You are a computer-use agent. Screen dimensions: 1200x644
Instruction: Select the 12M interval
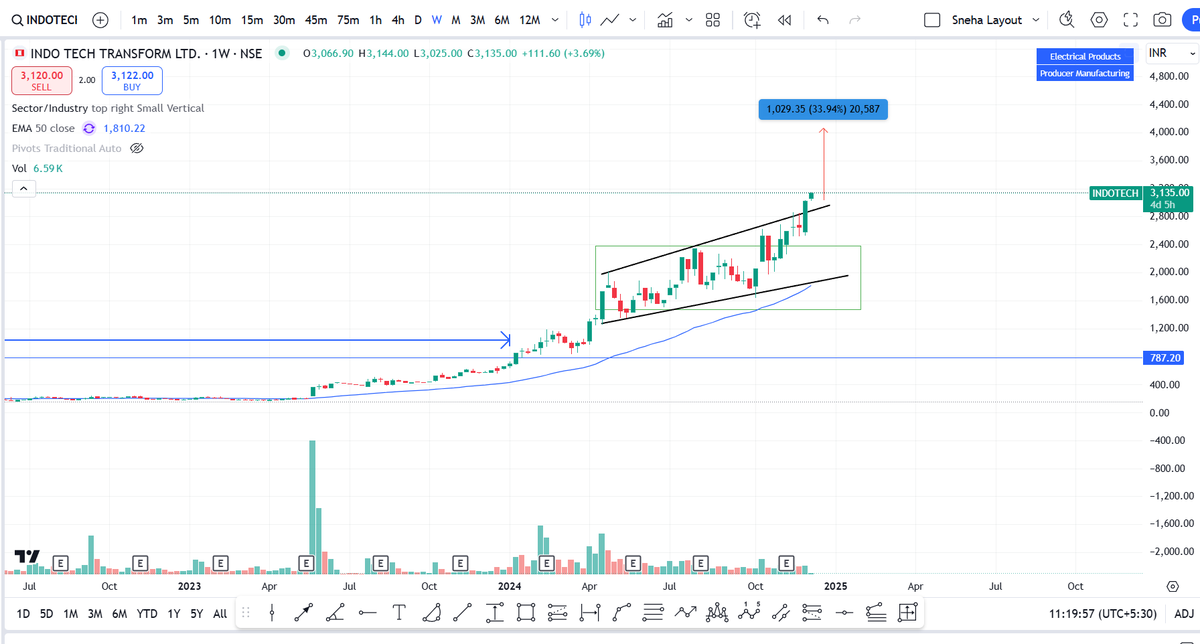(x=530, y=20)
